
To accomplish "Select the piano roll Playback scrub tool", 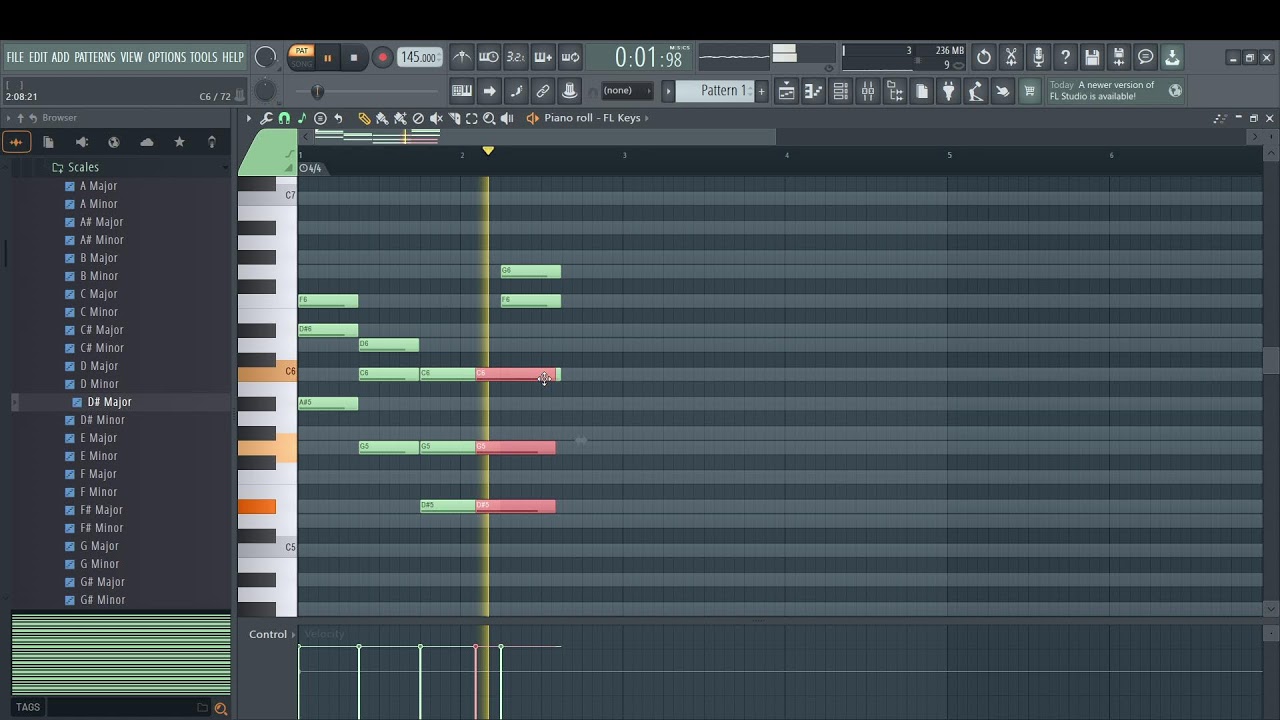I will [x=507, y=118].
